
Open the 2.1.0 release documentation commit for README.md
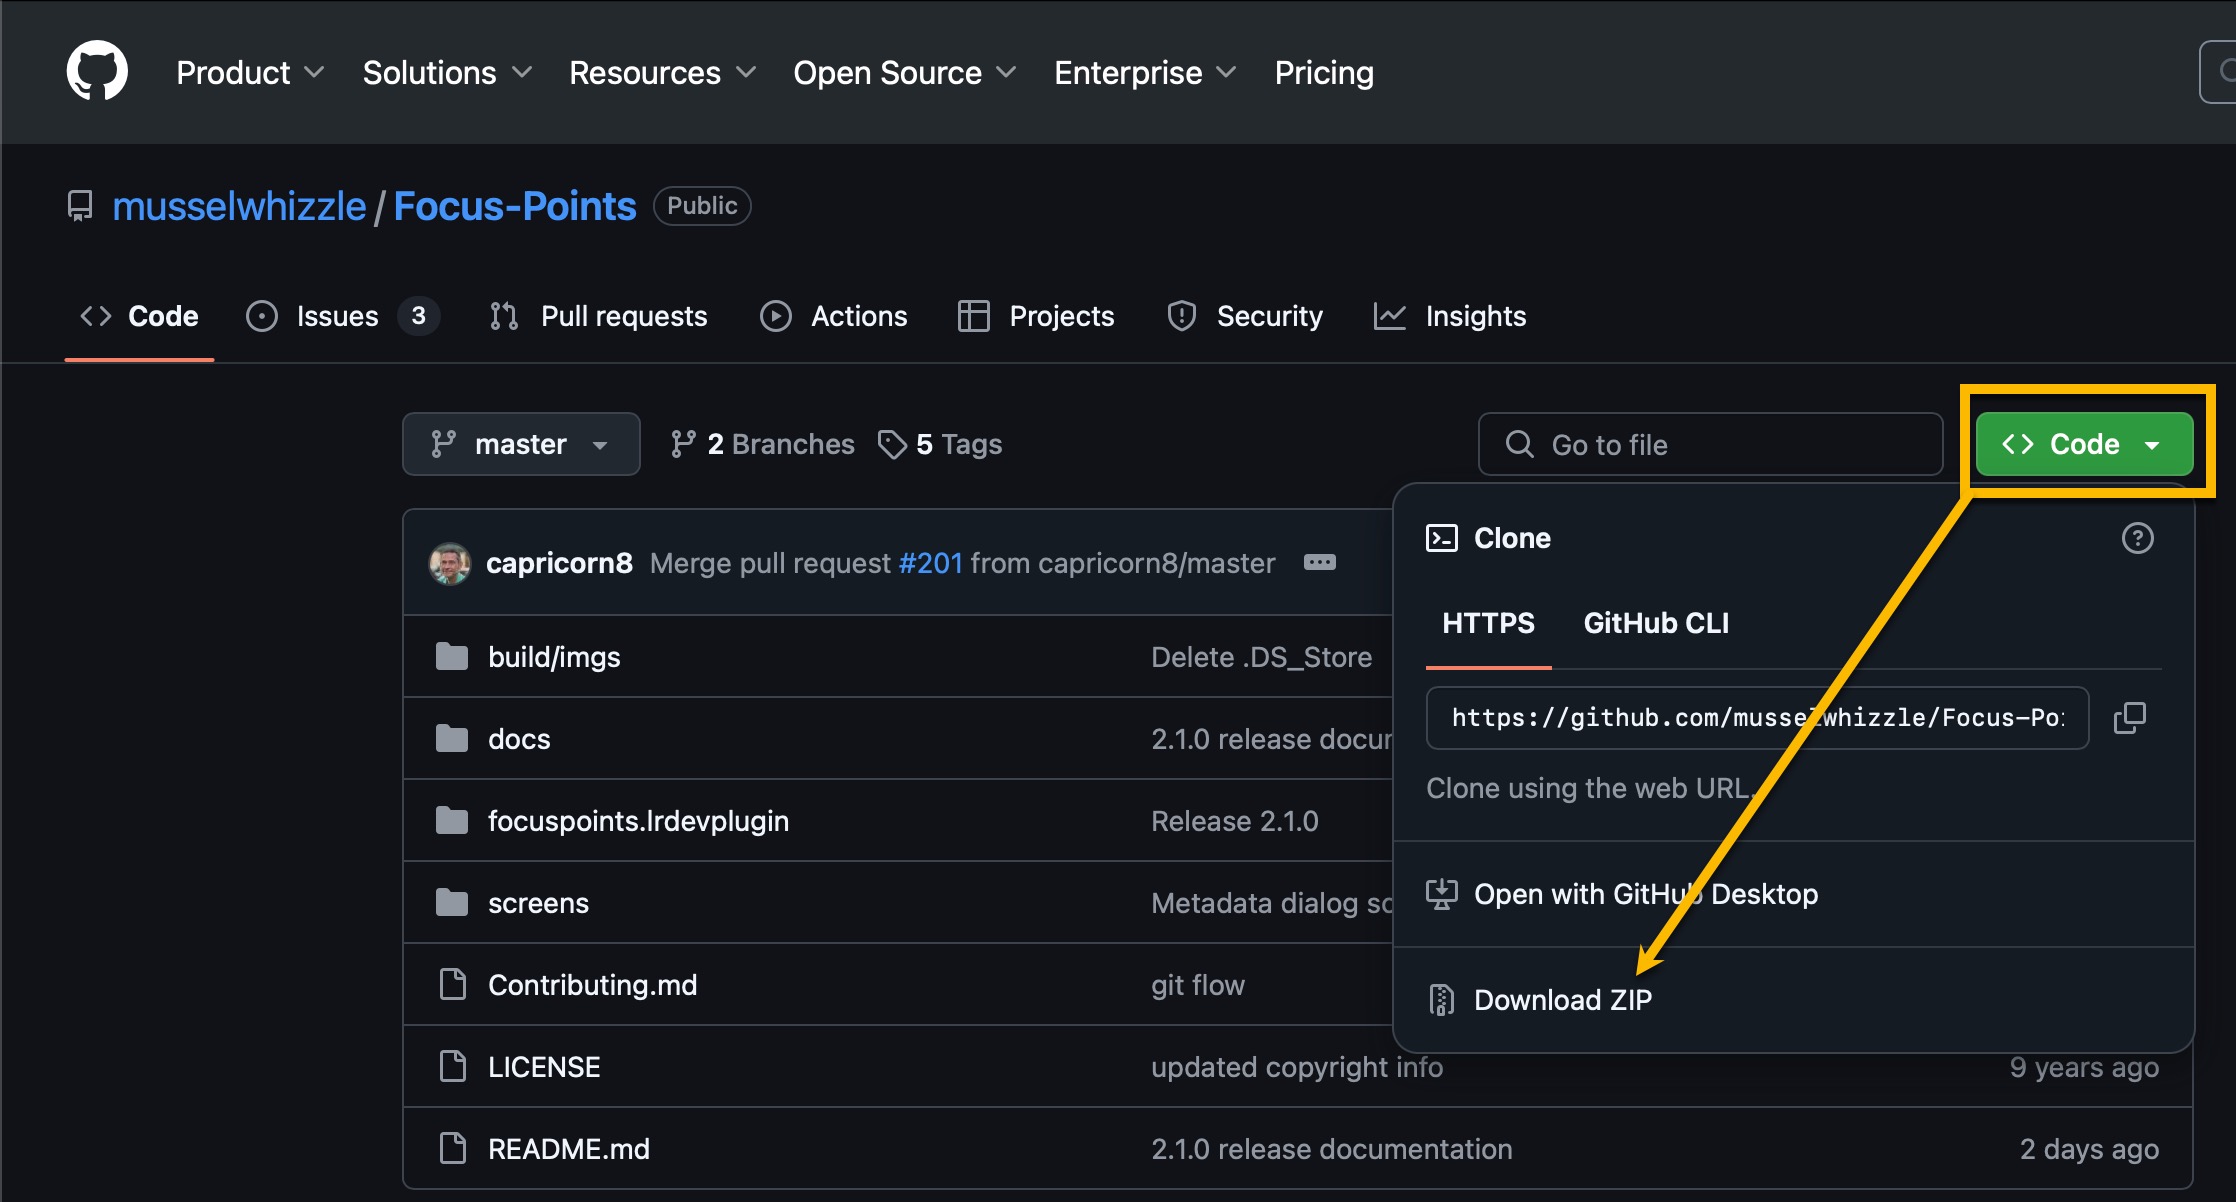coord(1331,1149)
